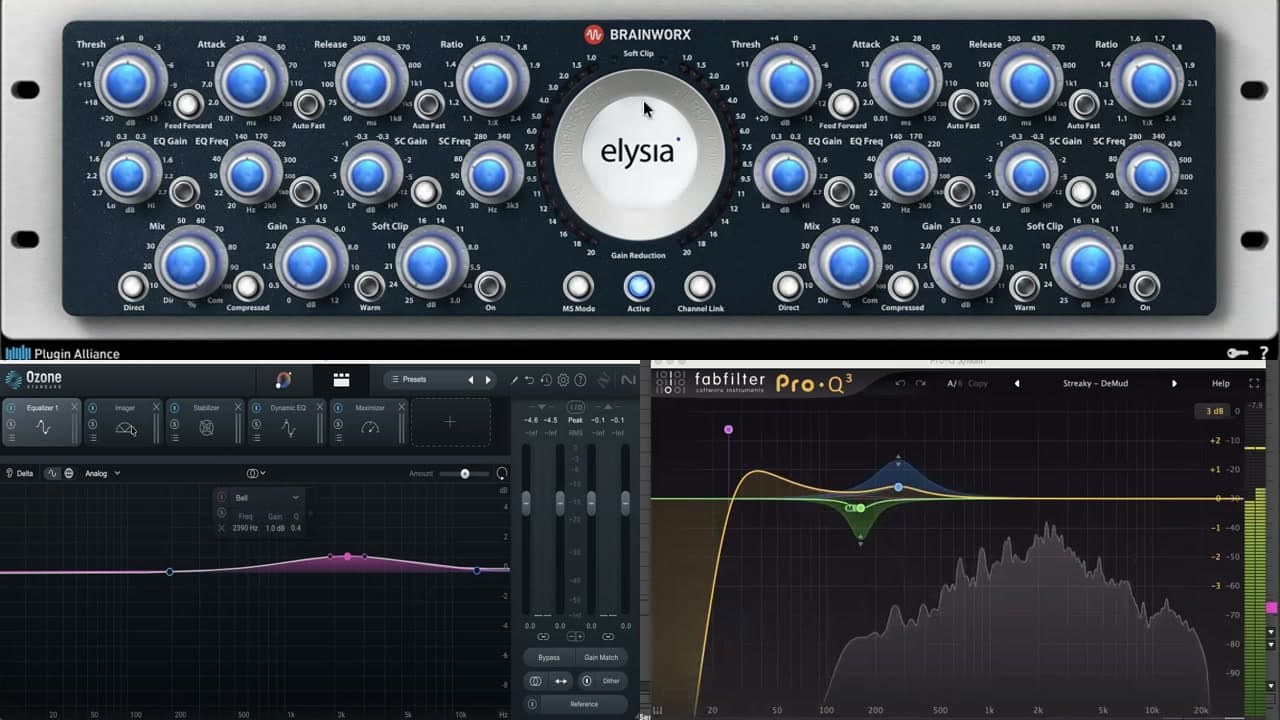The image size is (1280, 720).
Task: Select the Maximizer module tab
Action: pos(369,421)
